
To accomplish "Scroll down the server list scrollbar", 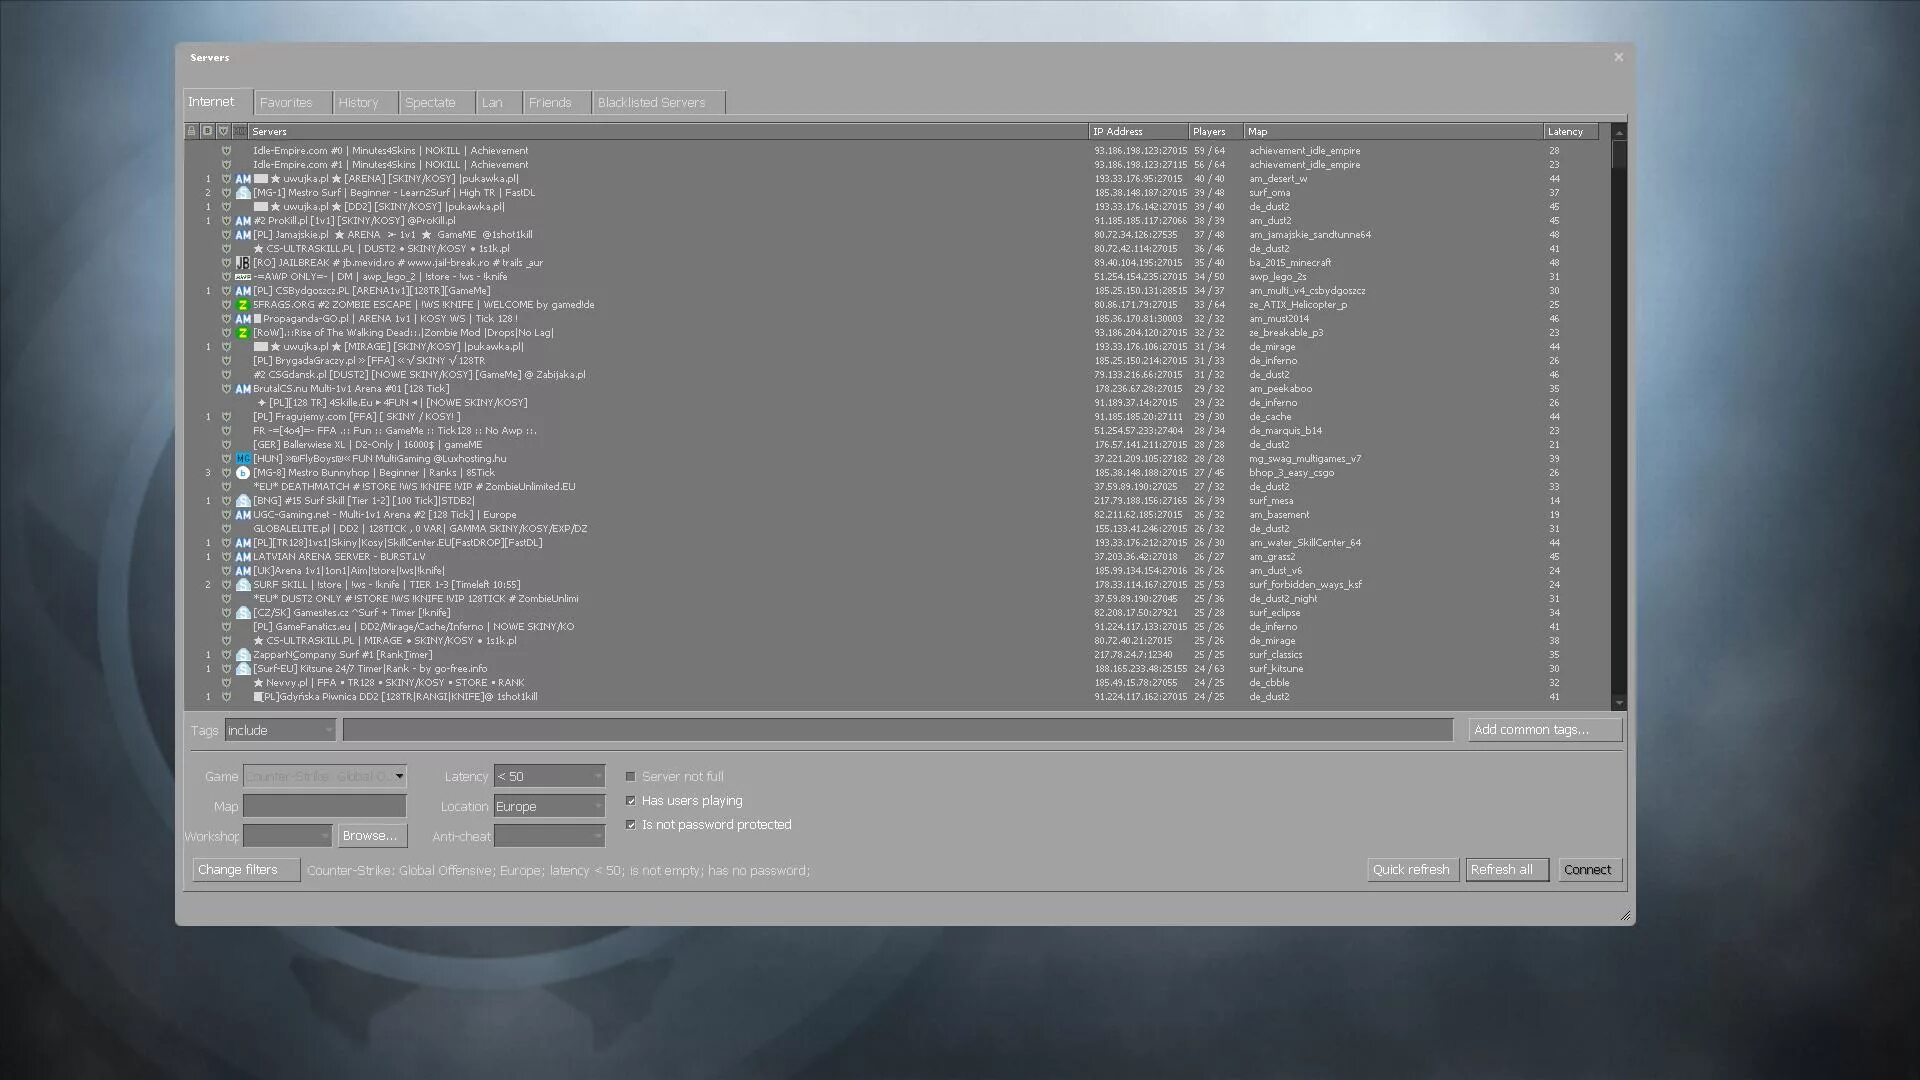I will pos(1618,700).
